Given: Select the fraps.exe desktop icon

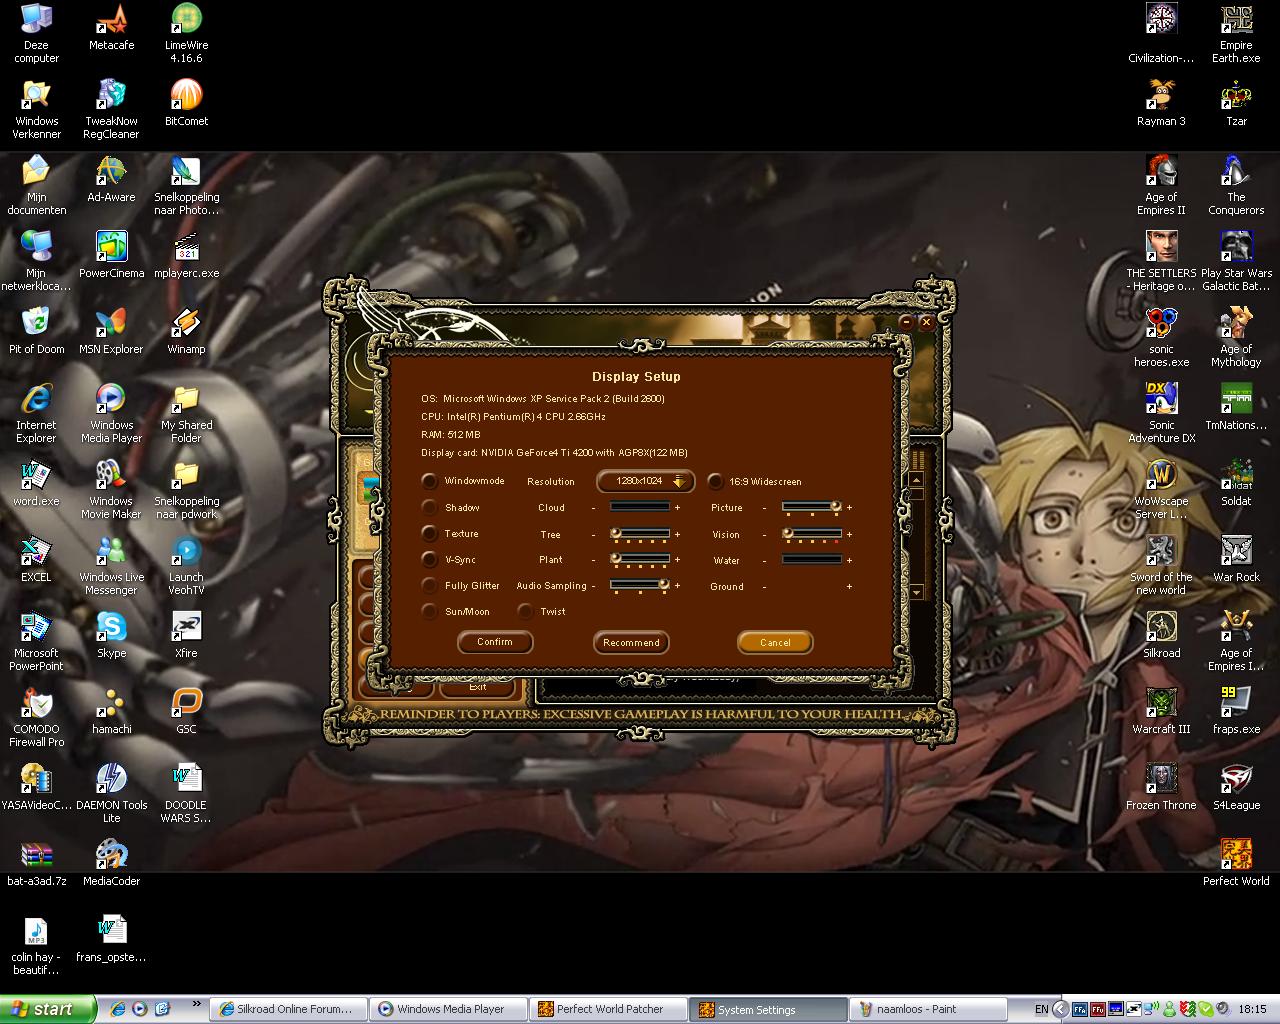Looking at the screenshot, I should (x=1236, y=706).
